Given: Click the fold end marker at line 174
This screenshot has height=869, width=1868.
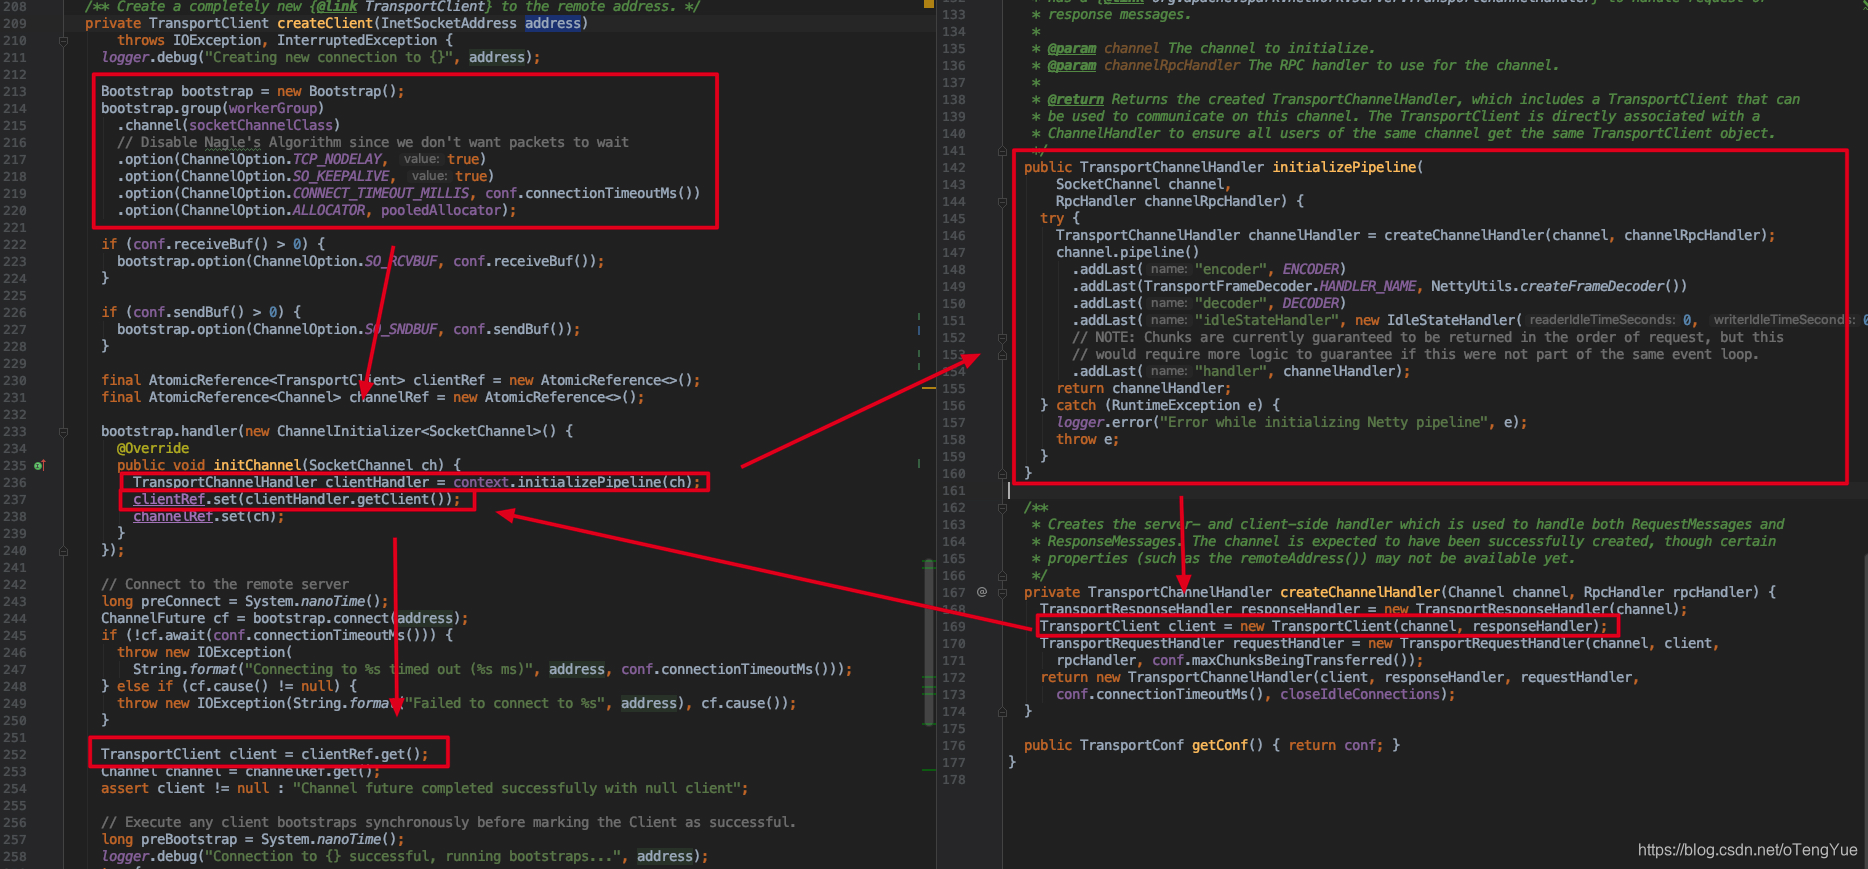Looking at the screenshot, I should click(x=1002, y=711).
